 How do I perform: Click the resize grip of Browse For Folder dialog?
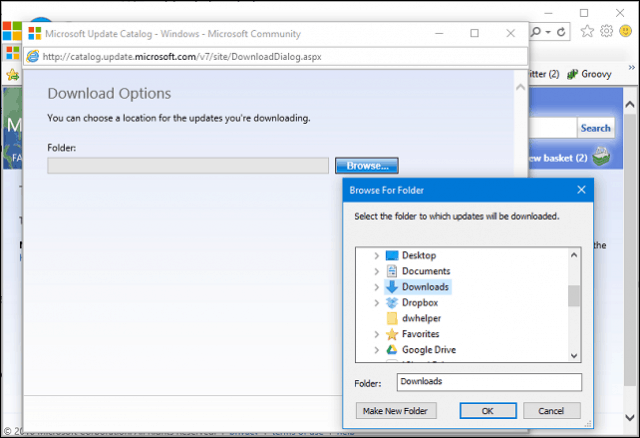tap(588, 424)
